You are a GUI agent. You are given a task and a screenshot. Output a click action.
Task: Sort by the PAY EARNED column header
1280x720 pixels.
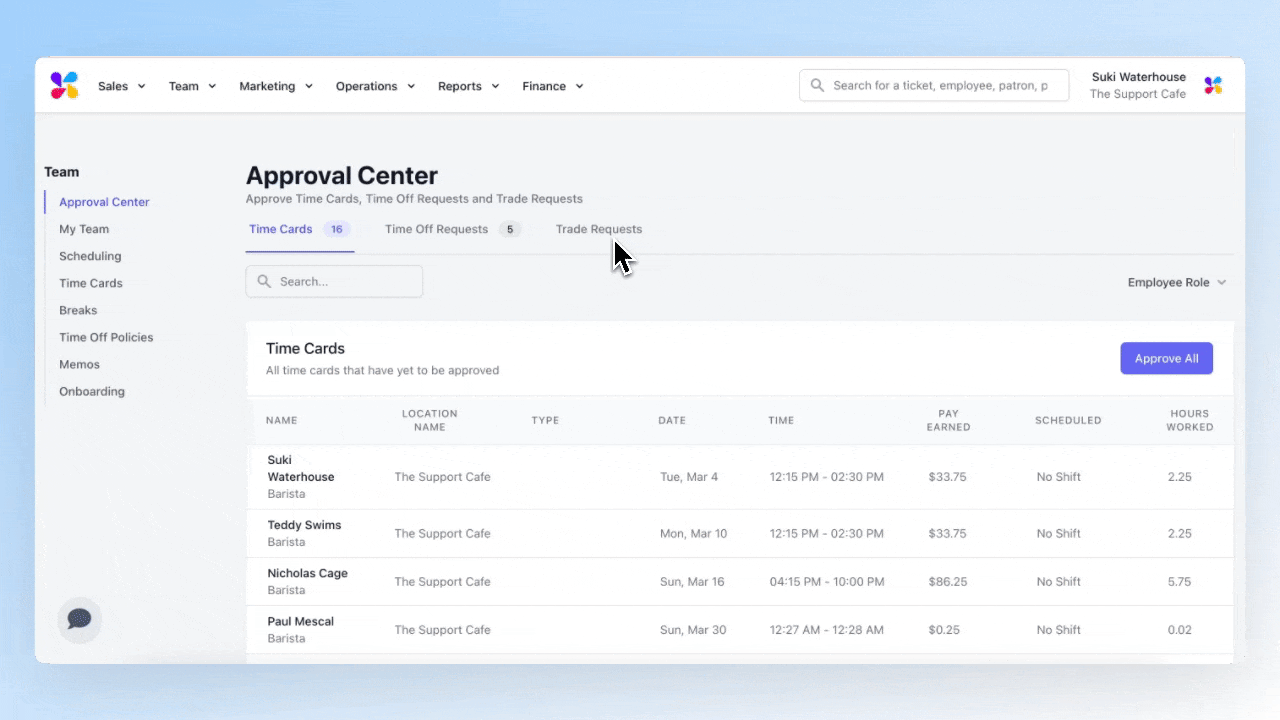(948, 420)
